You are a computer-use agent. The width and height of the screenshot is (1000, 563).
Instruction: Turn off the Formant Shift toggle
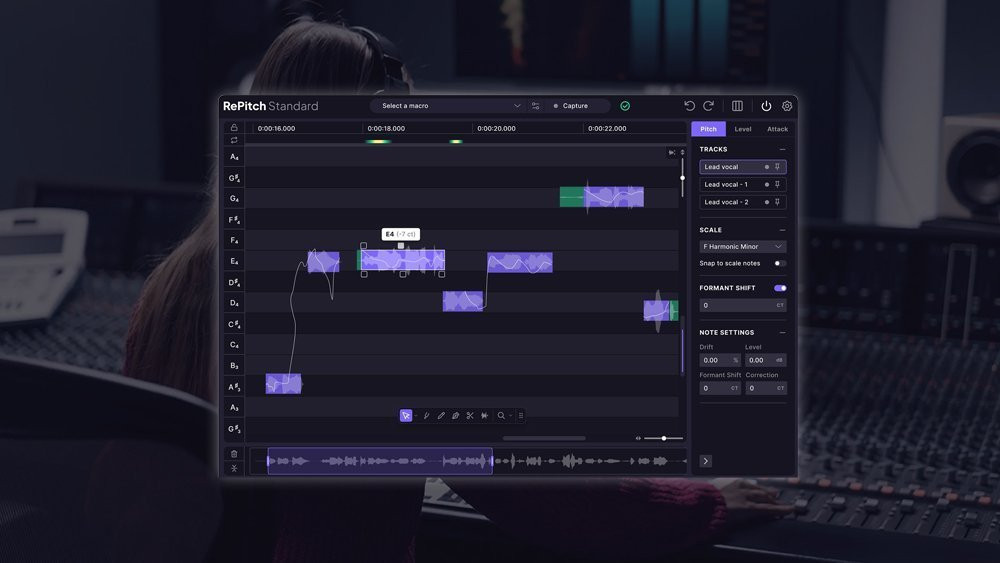780,288
